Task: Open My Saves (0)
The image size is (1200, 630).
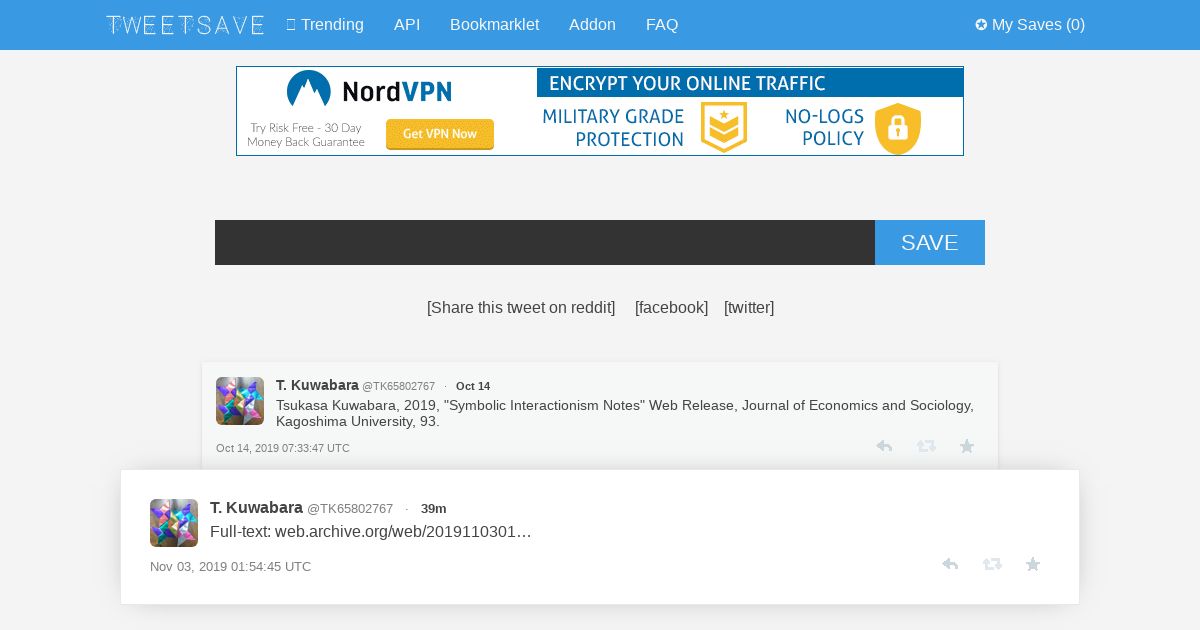Action: [x=1030, y=25]
